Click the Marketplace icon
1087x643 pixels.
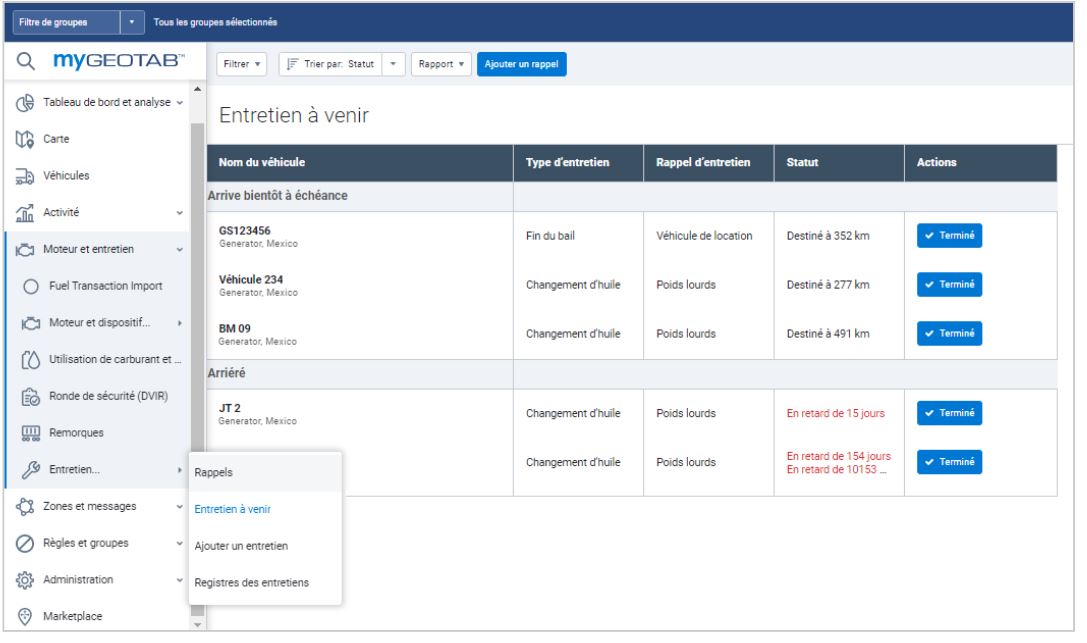coord(27,616)
